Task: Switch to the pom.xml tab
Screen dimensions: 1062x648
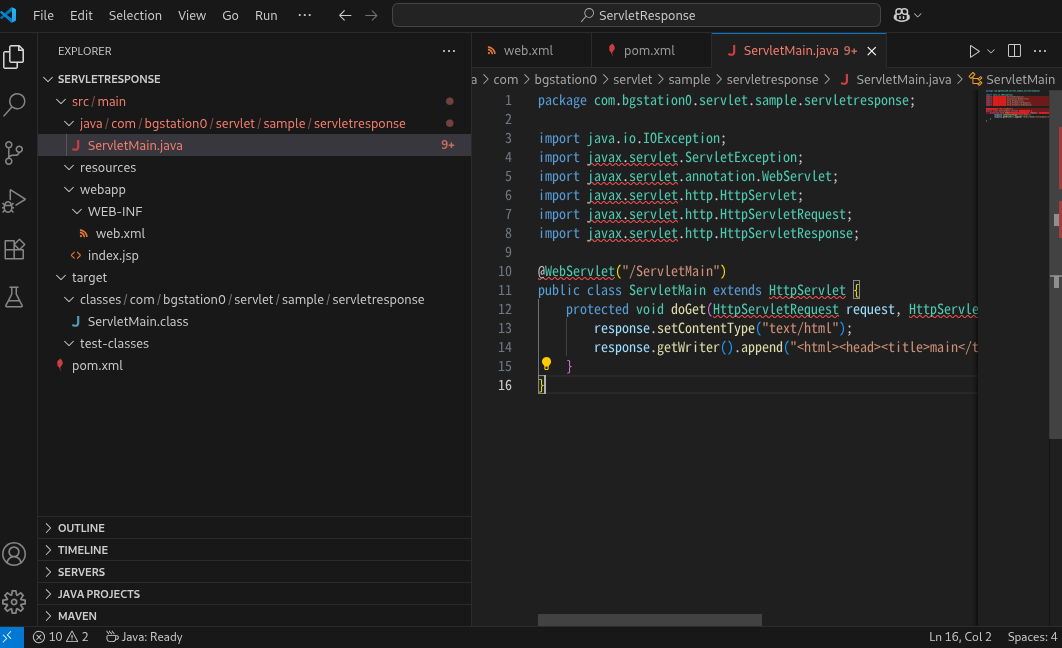Action: (652, 51)
